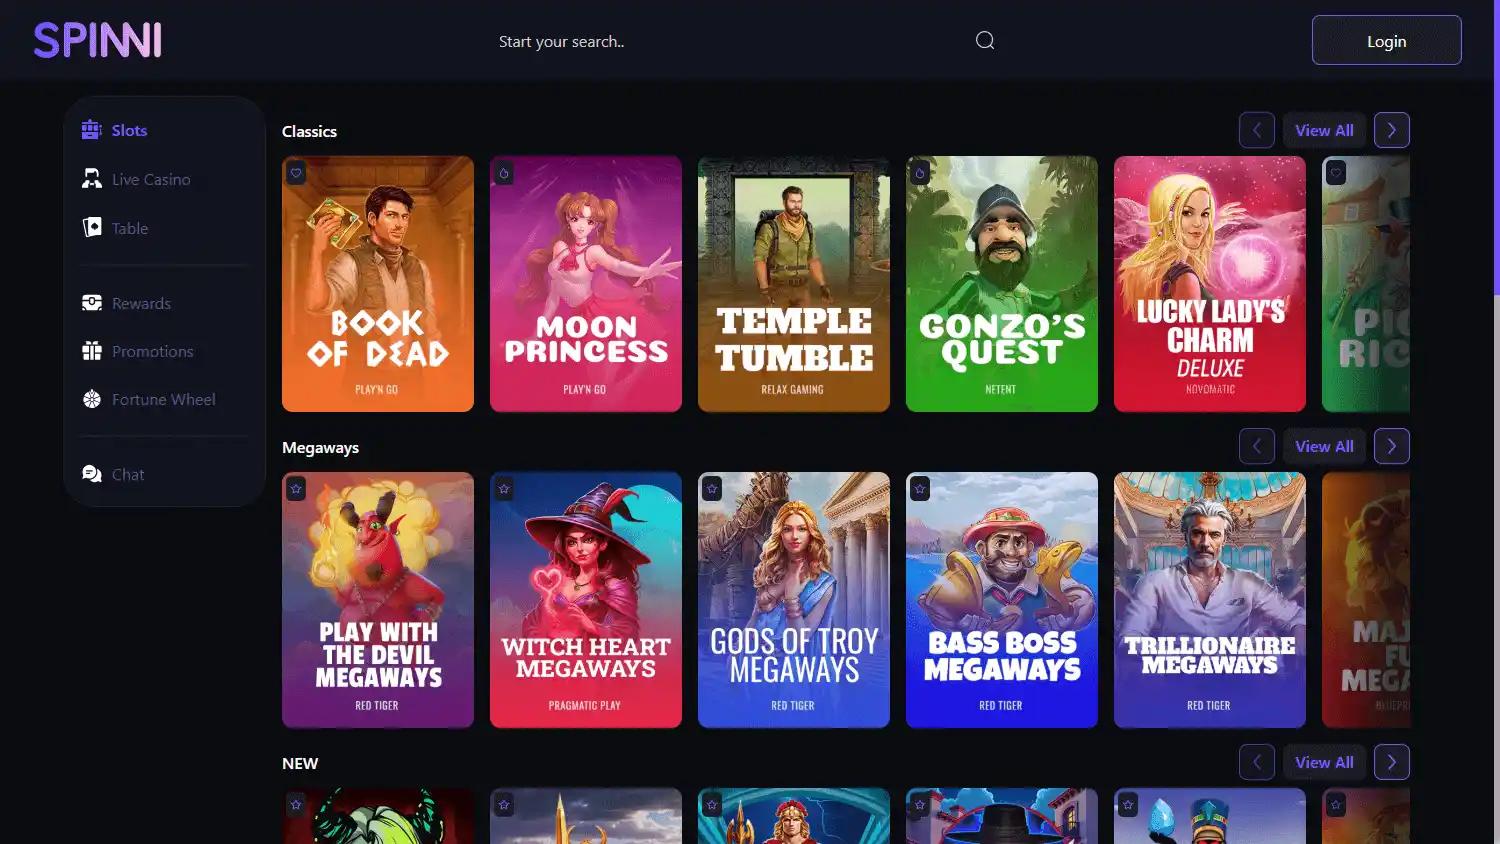Show next NEW games with right arrow

[1392, 762]
